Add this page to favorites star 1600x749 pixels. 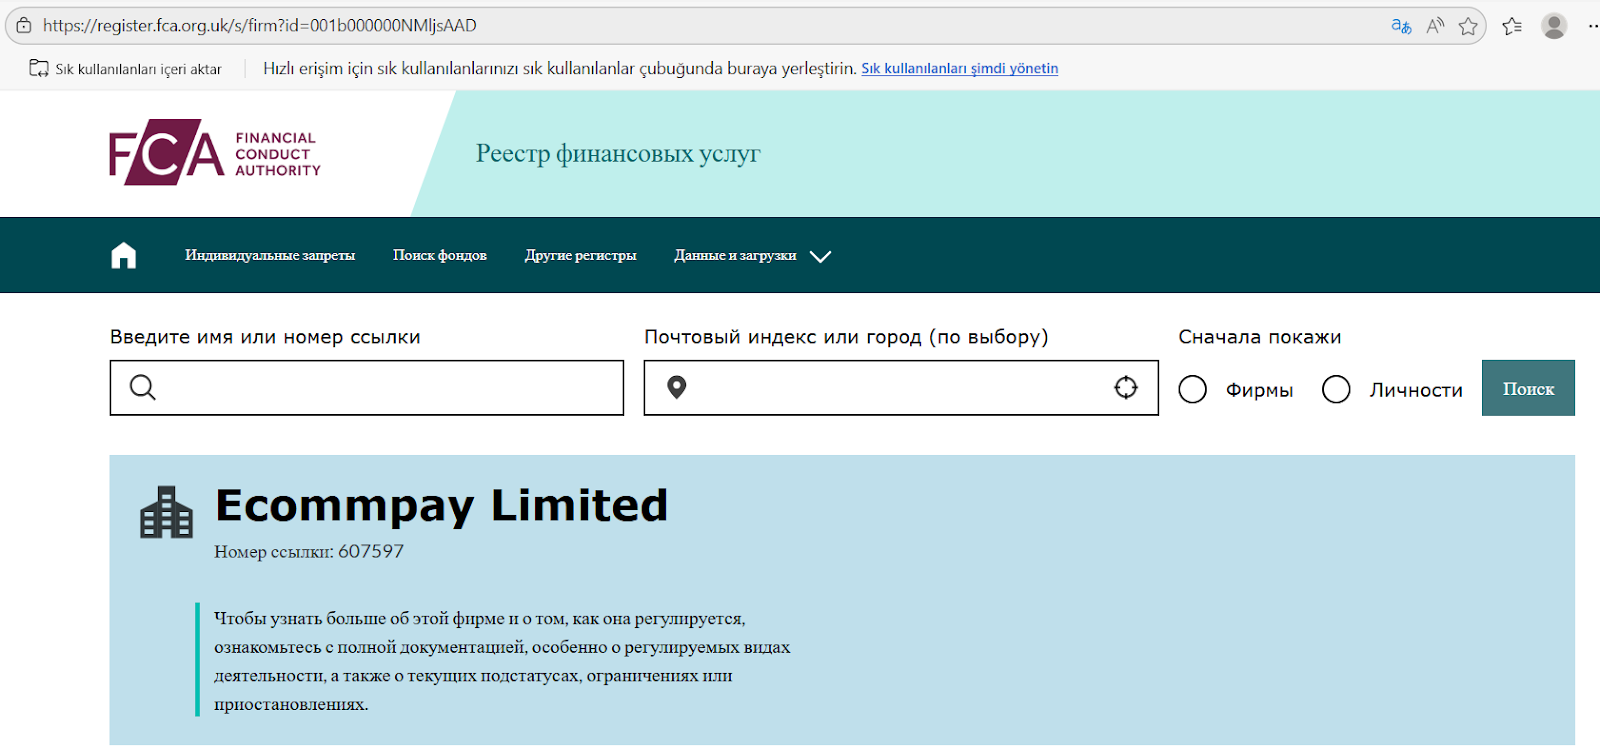click(1468, 26)
